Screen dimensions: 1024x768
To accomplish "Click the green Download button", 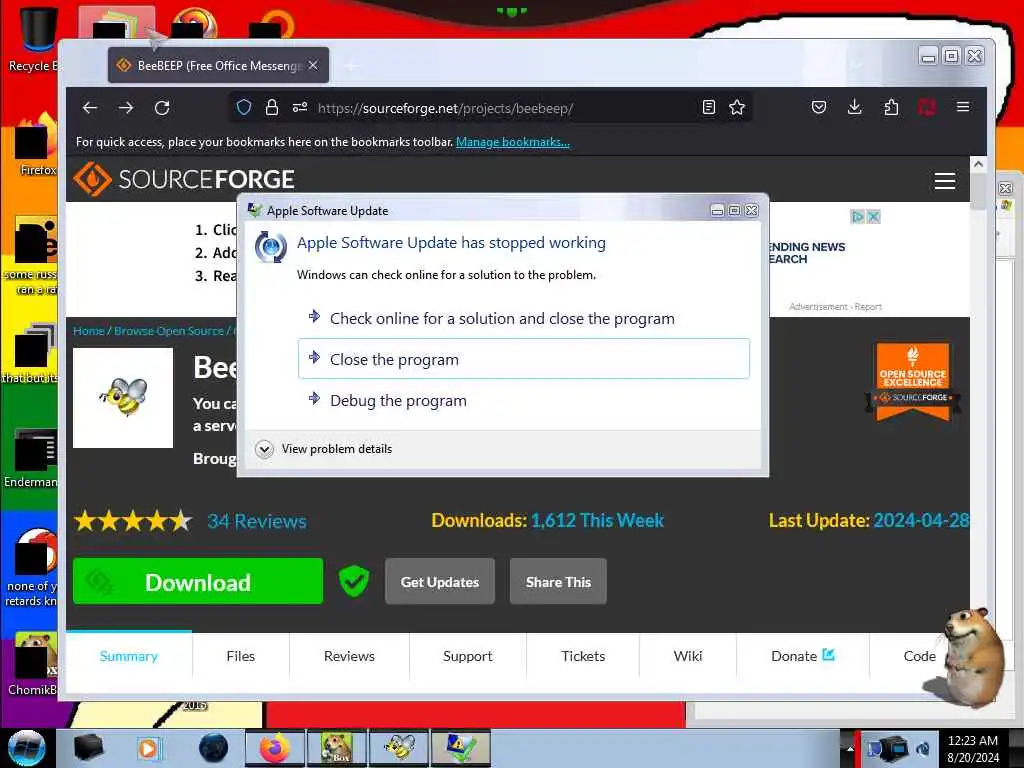I will [198, 581].
